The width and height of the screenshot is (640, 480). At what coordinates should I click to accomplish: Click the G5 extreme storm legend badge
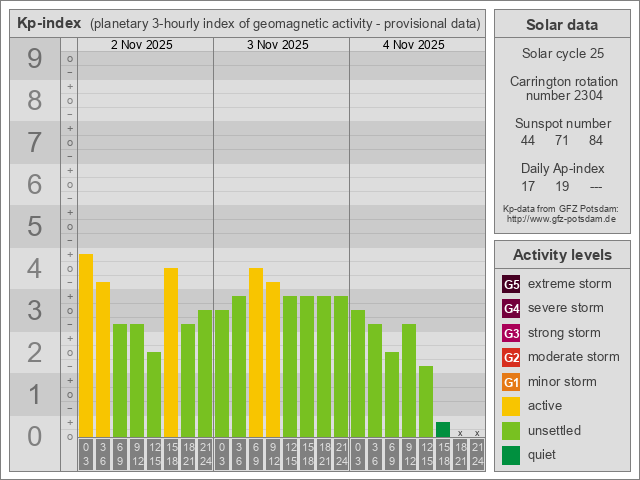pos(511,284)
